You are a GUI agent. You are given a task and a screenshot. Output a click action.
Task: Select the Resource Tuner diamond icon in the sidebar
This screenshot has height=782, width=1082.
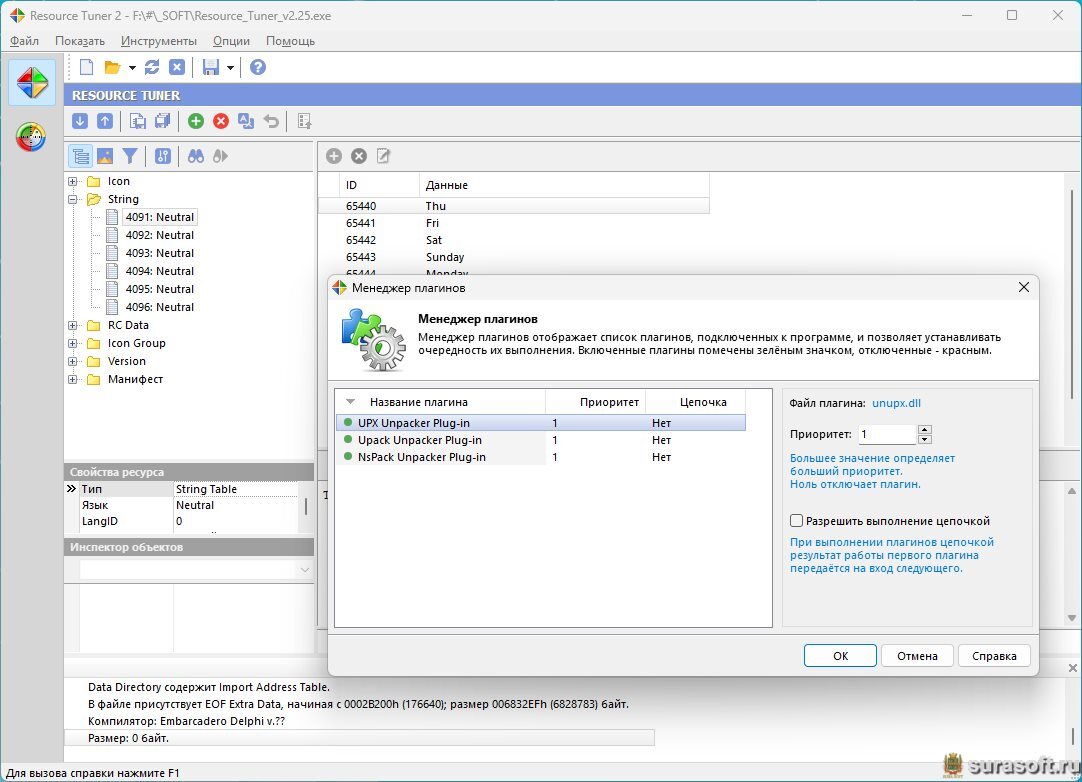(32, 83)
